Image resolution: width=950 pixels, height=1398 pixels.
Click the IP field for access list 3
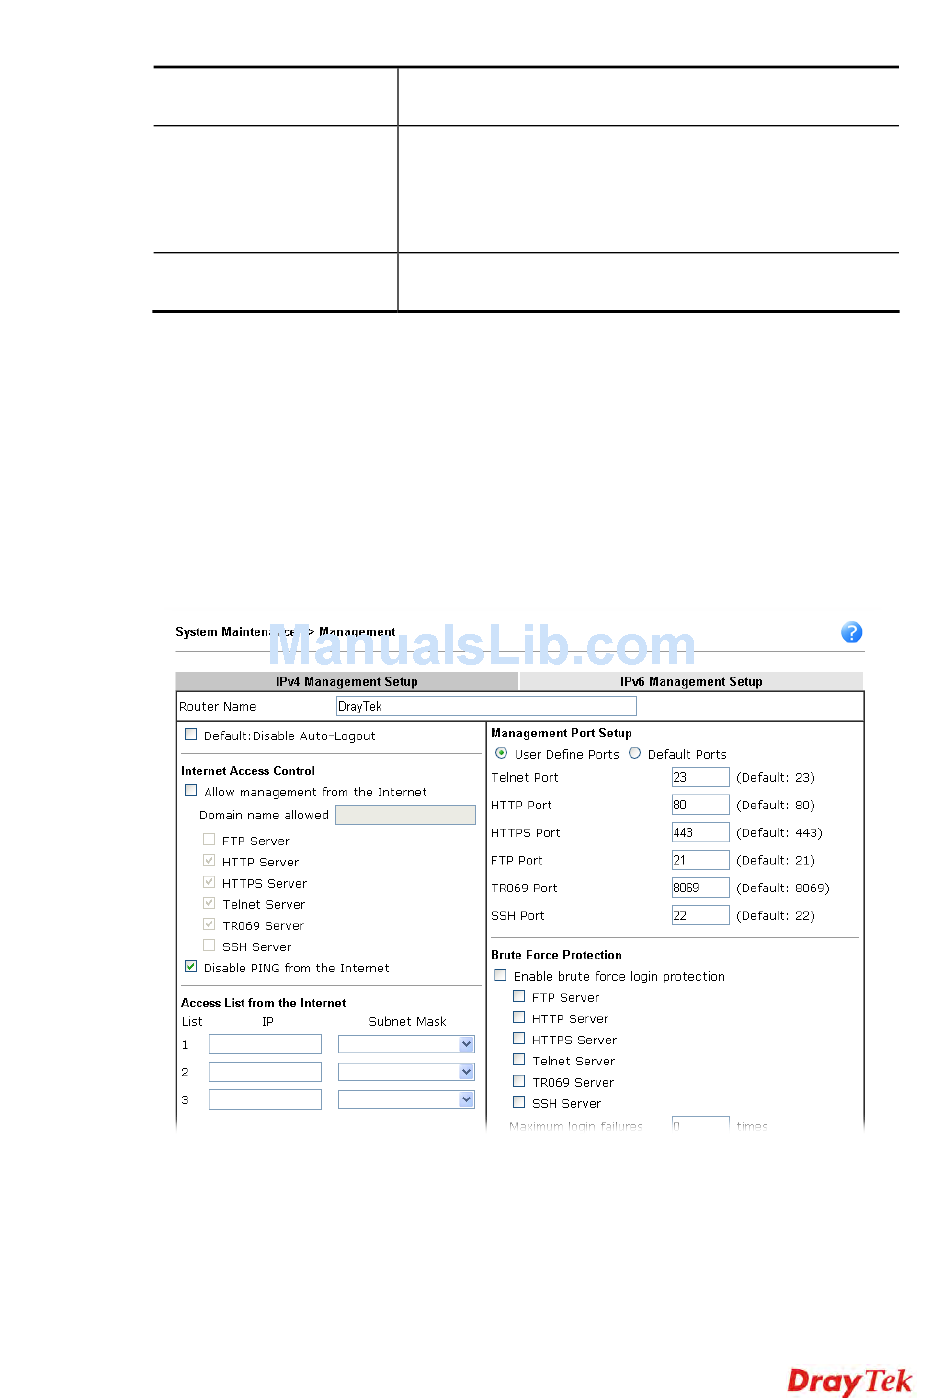pos(265,1100)
